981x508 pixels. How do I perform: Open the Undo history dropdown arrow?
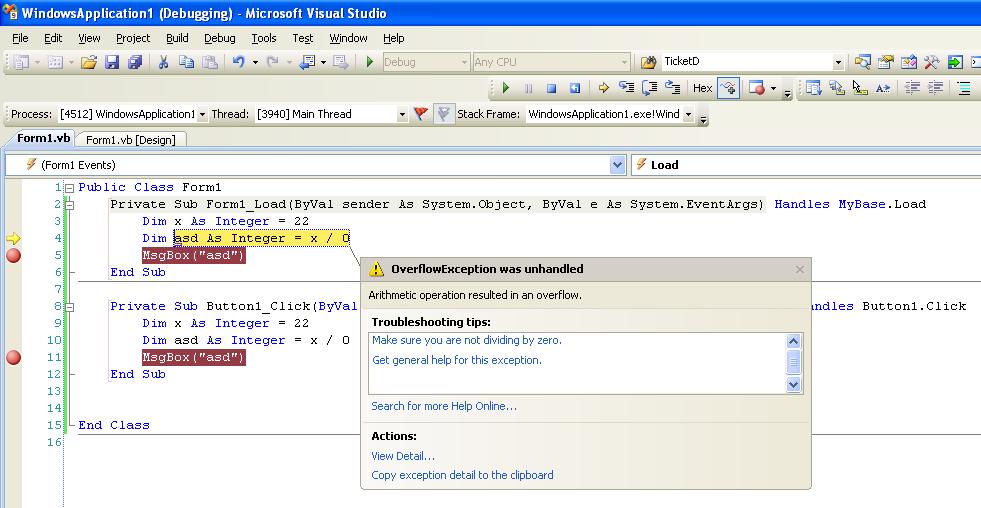255,62
